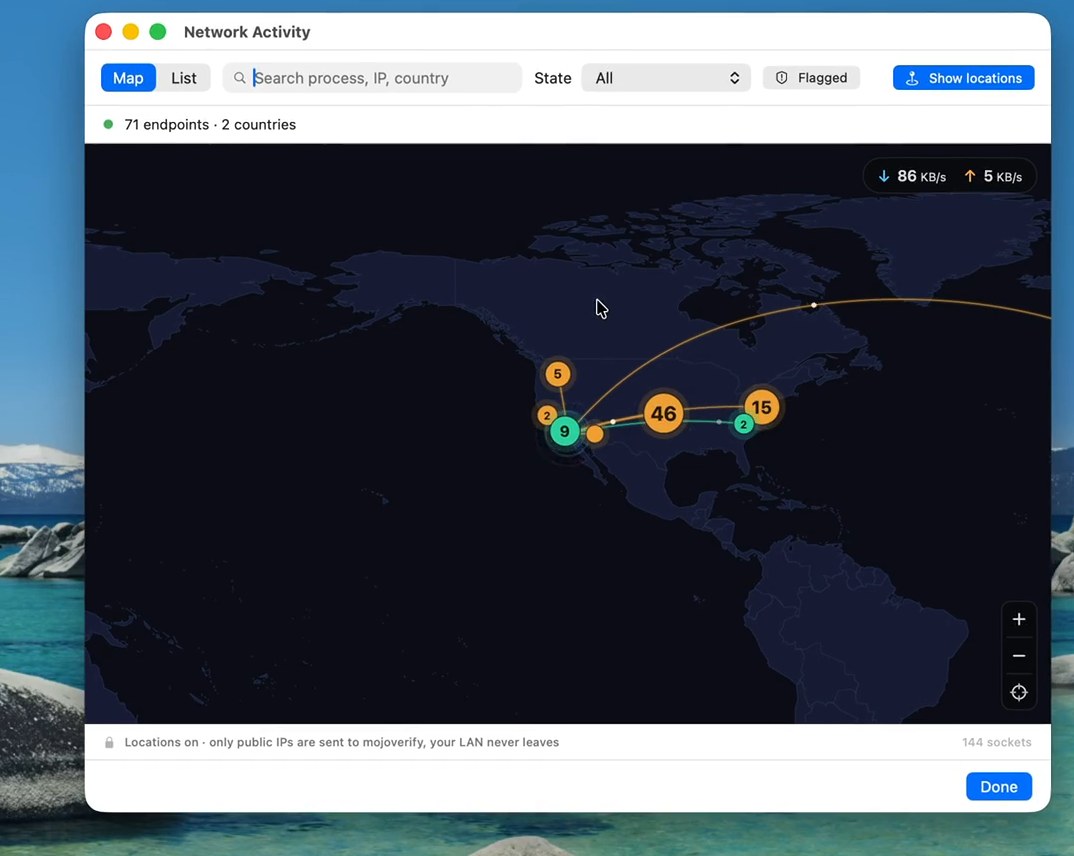Click the green status dot beside endpoints
Screen dimensions: 1074x856
pyautogui.click(x=108, y=125)
